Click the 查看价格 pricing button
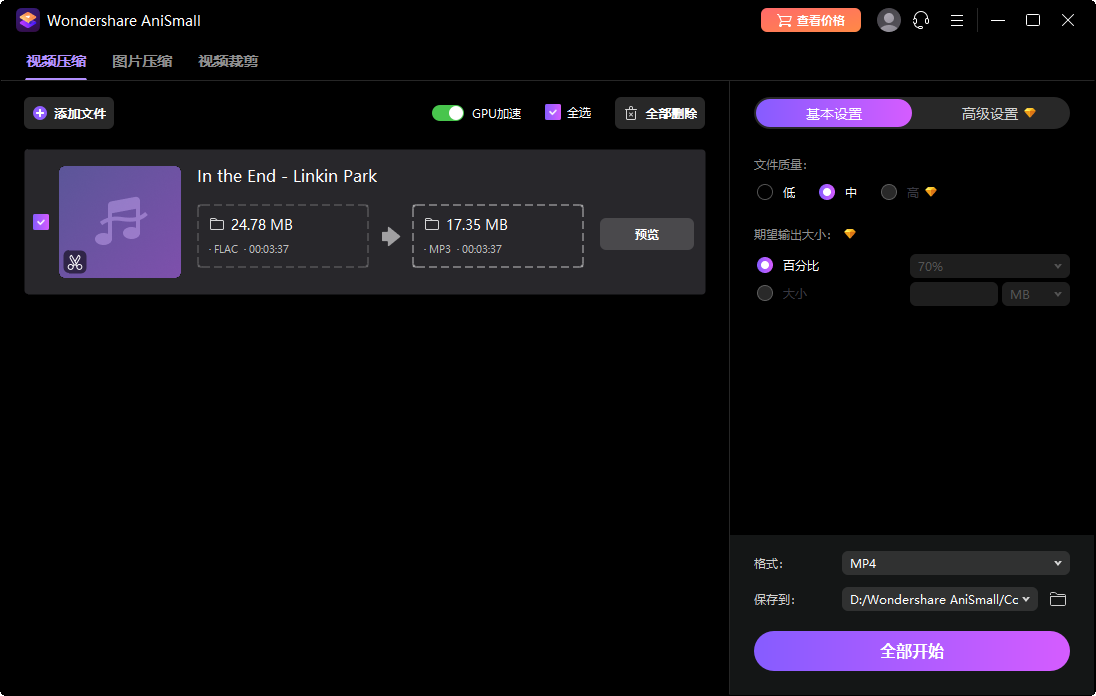1096x696 pixels. [x=811, y=20]
